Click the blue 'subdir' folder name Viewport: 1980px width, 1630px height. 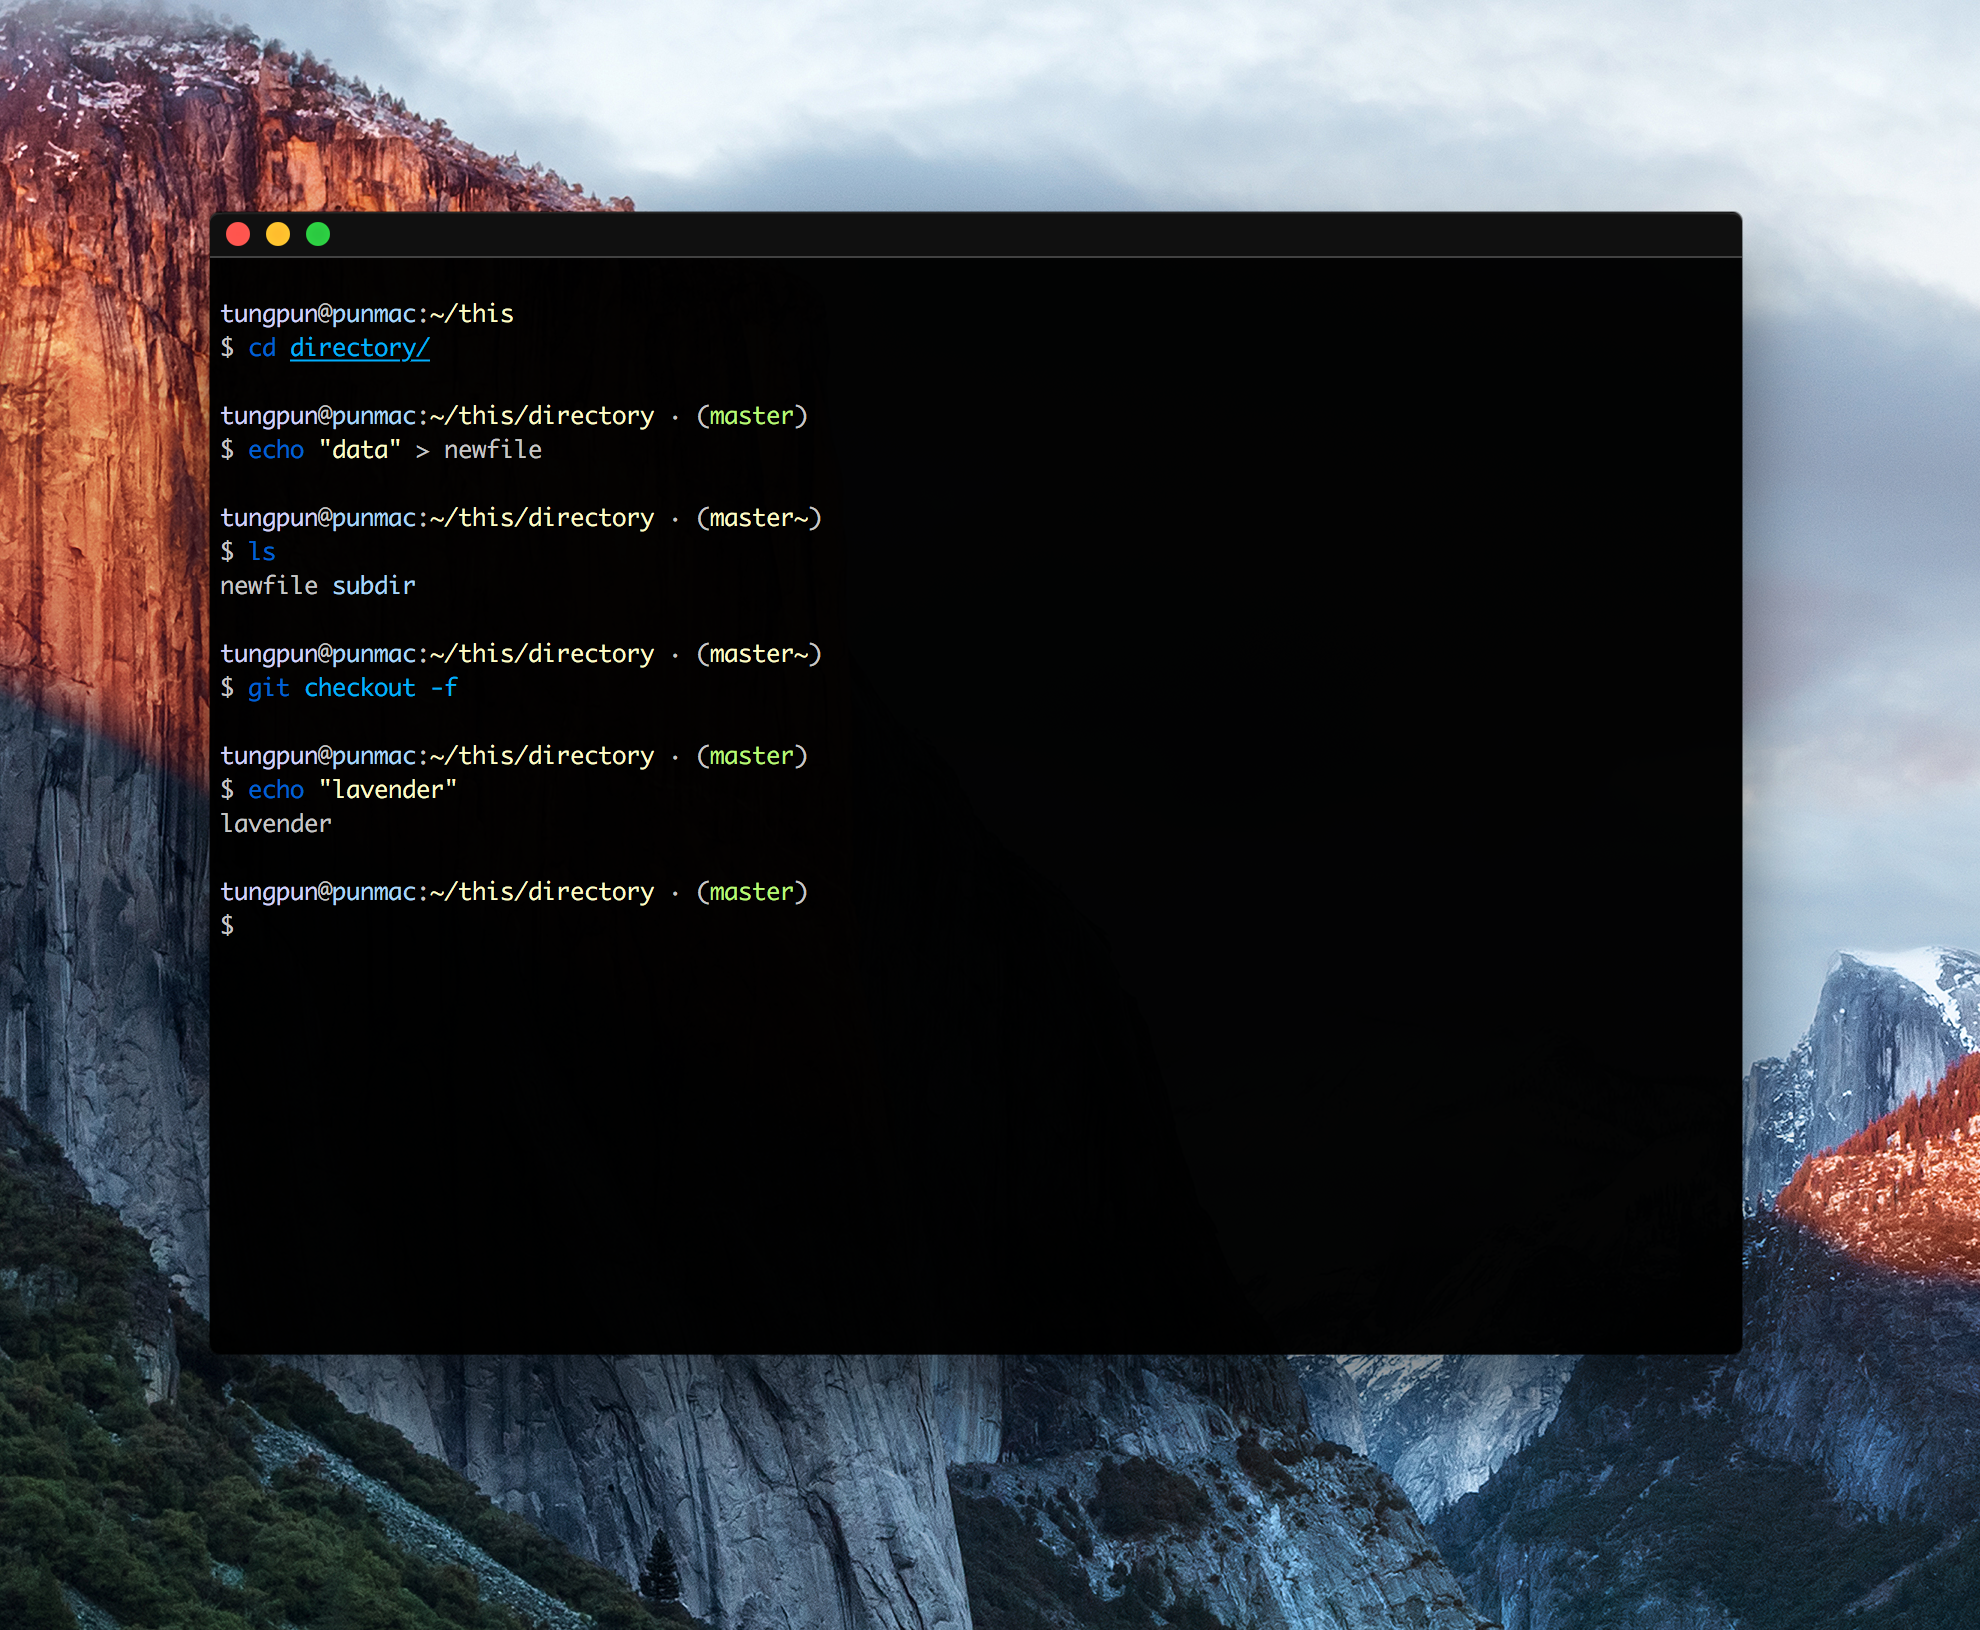click(373, 586)
